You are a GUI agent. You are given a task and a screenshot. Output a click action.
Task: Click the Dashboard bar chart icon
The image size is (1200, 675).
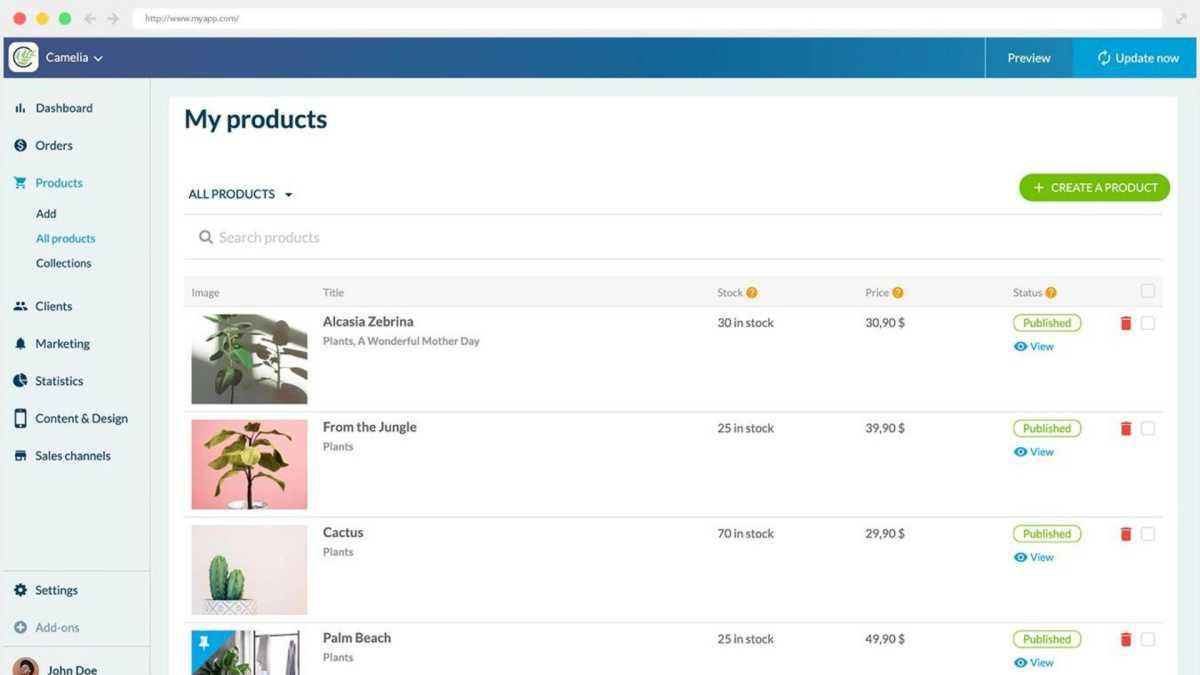point(20,108)
